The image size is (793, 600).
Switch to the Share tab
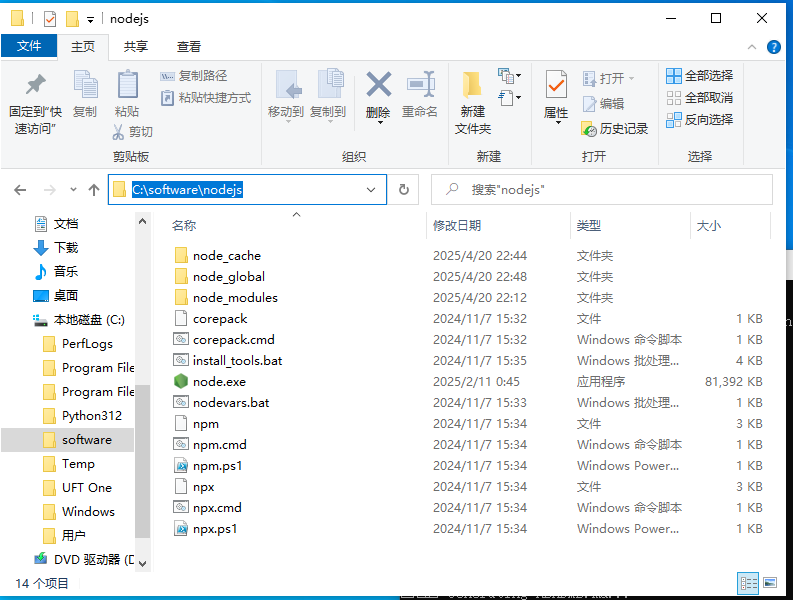click(x=136, y=47)
